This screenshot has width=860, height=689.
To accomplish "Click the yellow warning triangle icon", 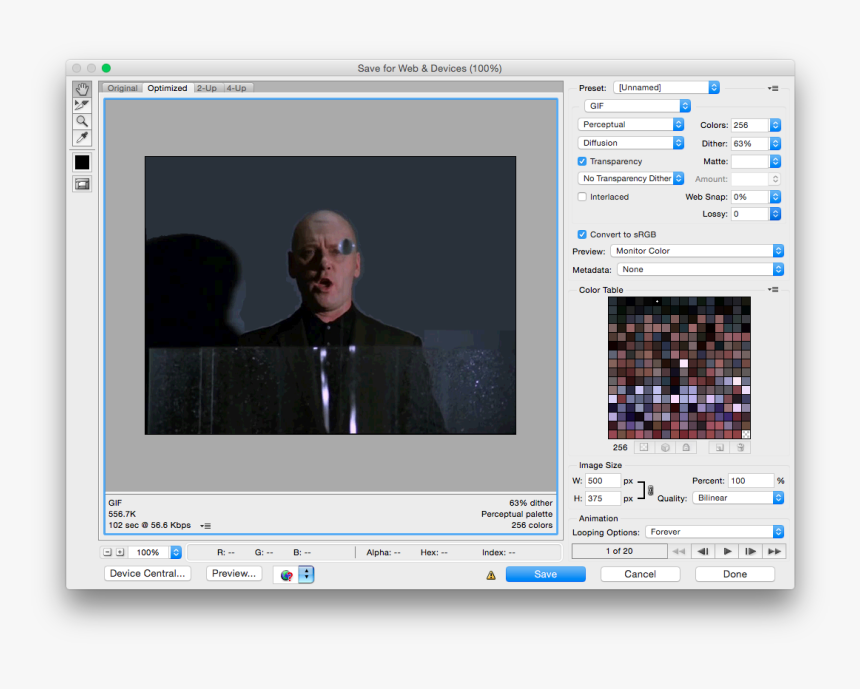I will [491, 575].
